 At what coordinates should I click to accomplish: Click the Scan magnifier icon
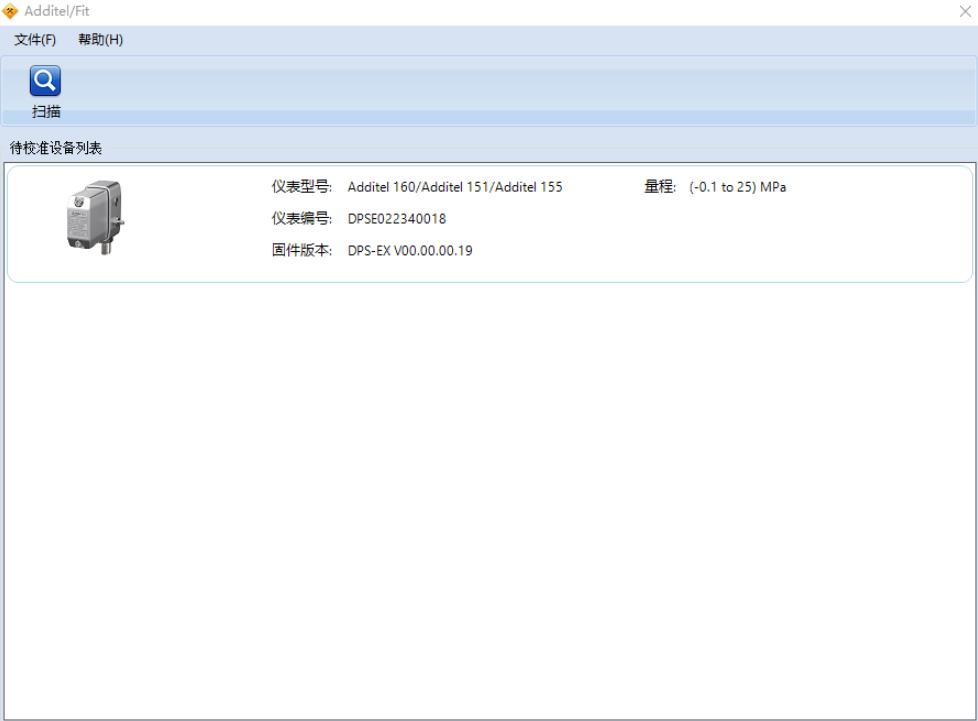click(x=45, y=81)
